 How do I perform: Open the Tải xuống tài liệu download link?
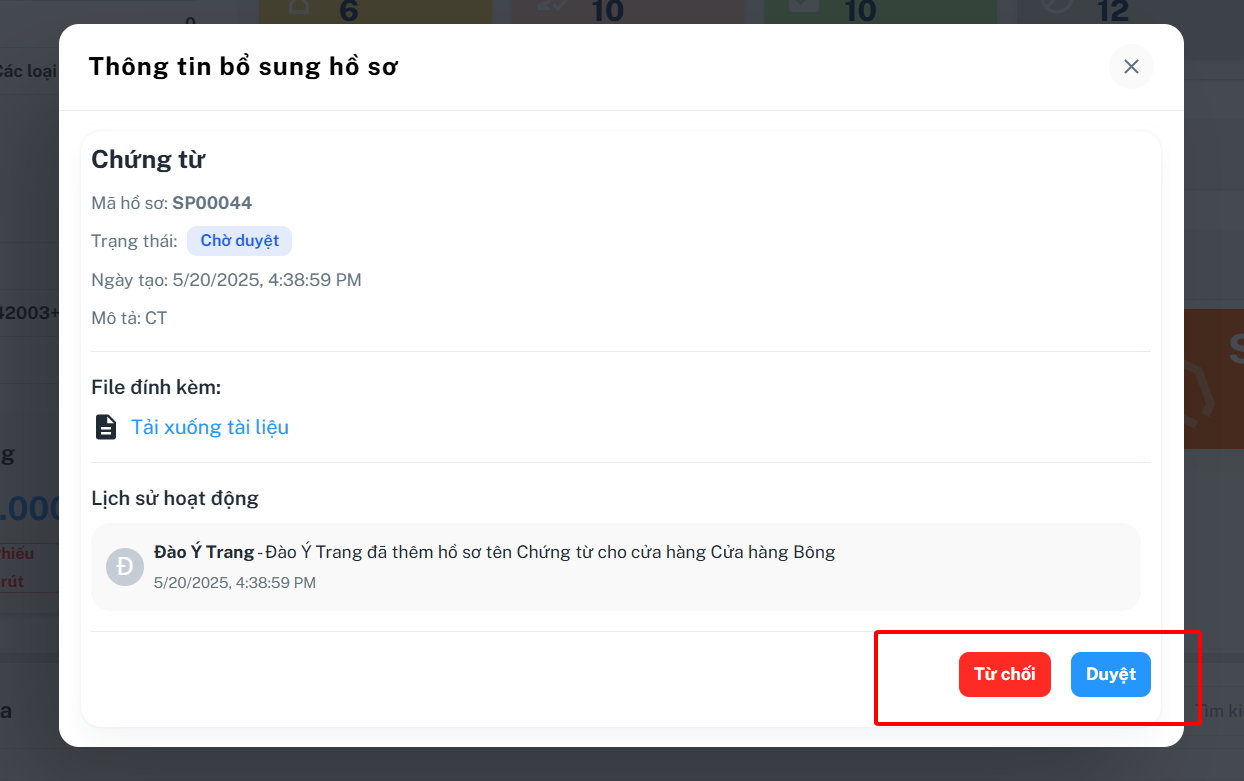[210, 427]
